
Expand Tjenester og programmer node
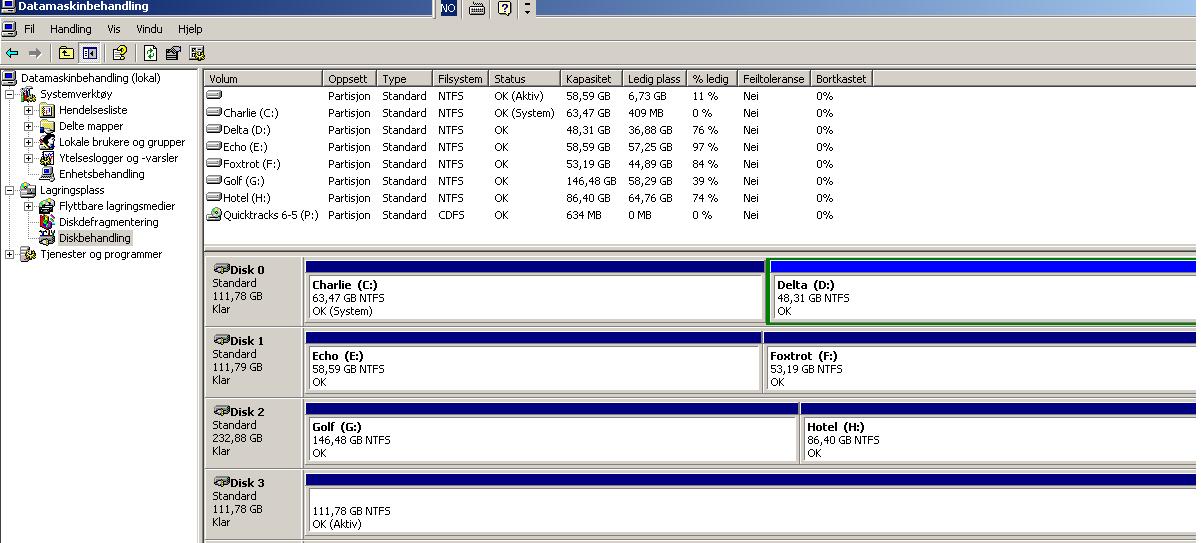[x=10, y=254]
